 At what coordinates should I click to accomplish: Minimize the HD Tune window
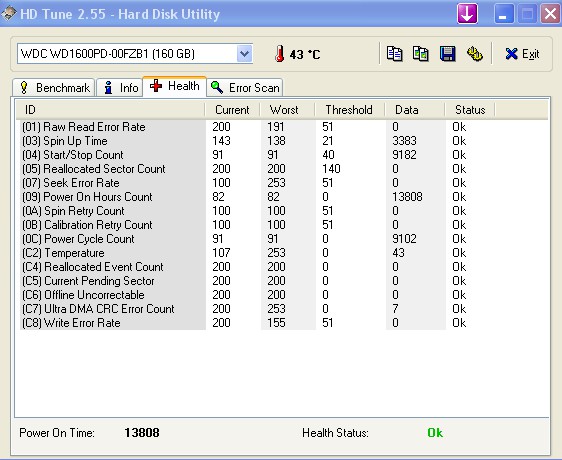[504, 14]
